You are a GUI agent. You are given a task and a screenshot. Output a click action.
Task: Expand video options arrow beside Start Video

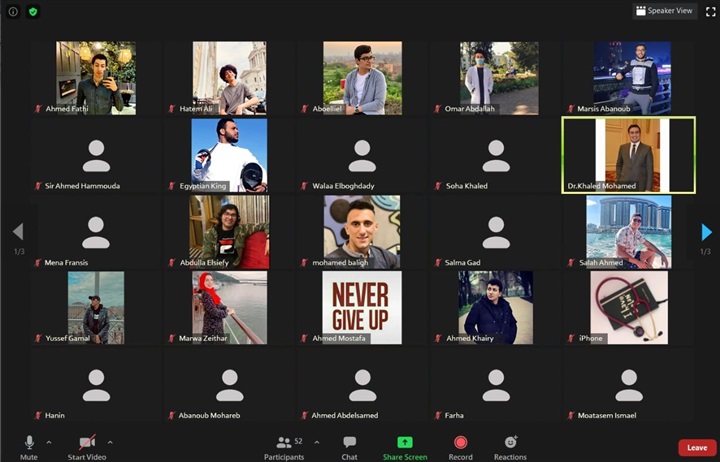110,441
